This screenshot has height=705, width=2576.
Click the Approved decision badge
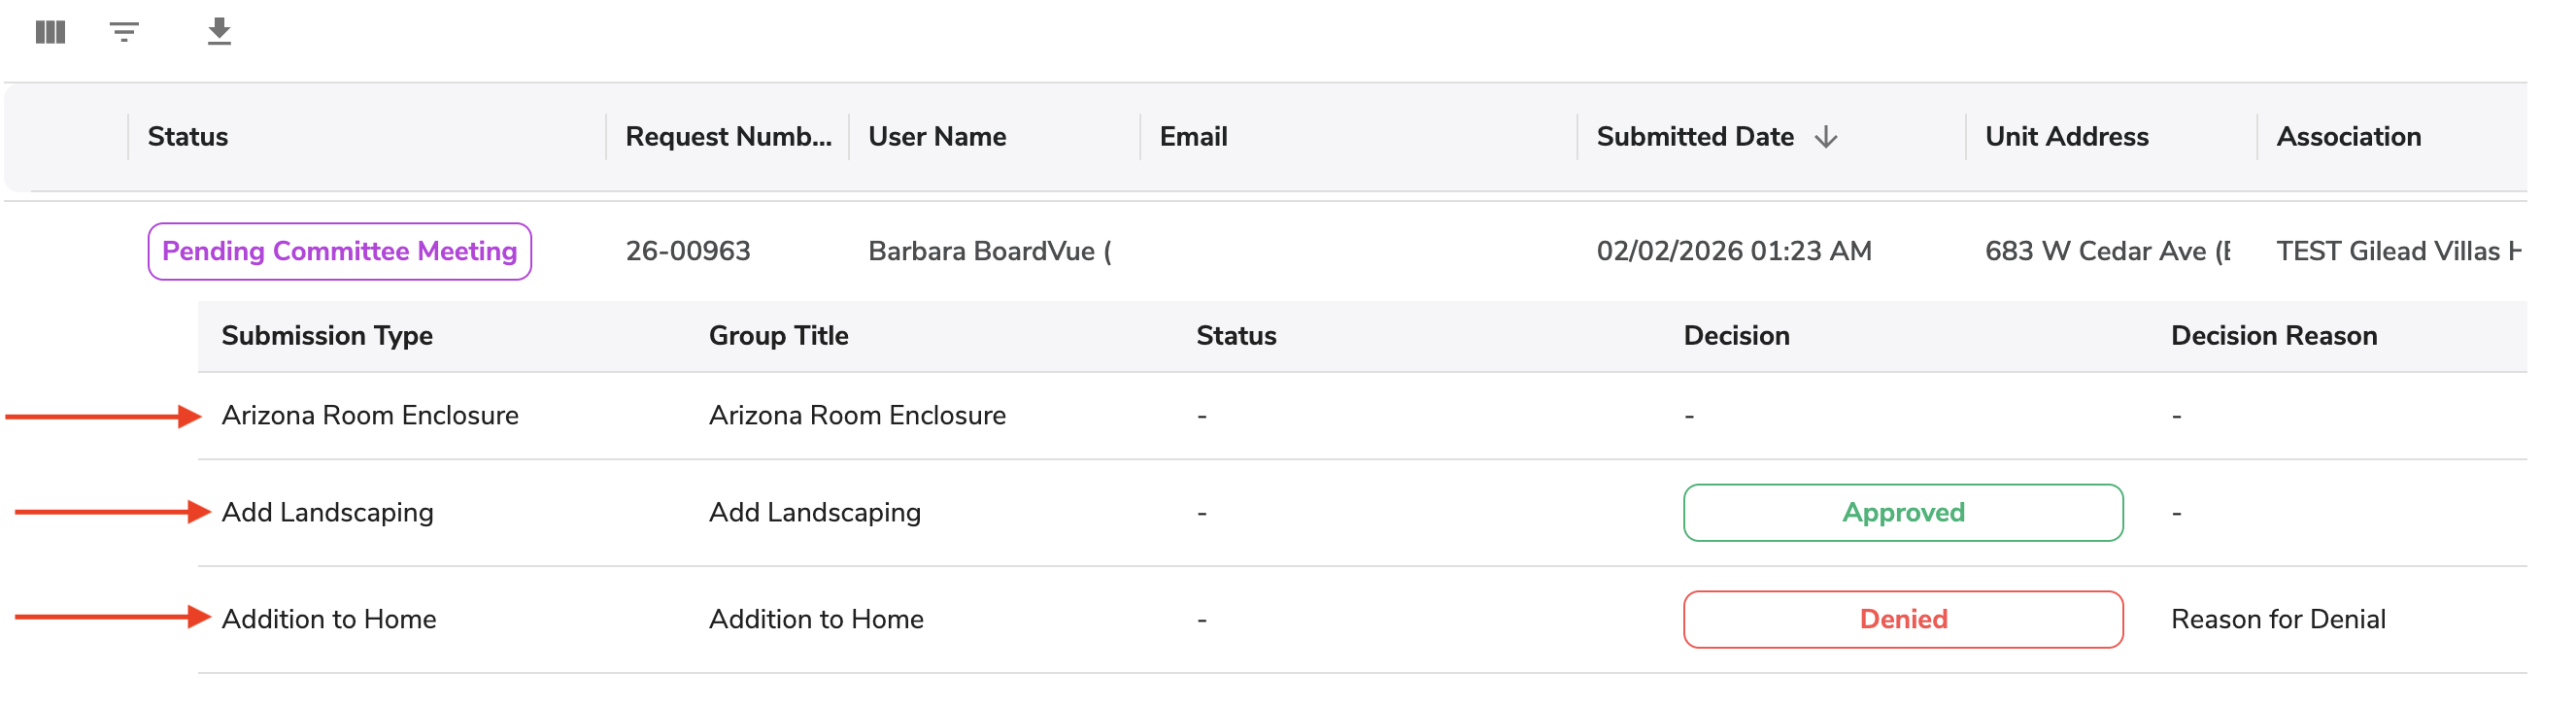click(1903, 512)
